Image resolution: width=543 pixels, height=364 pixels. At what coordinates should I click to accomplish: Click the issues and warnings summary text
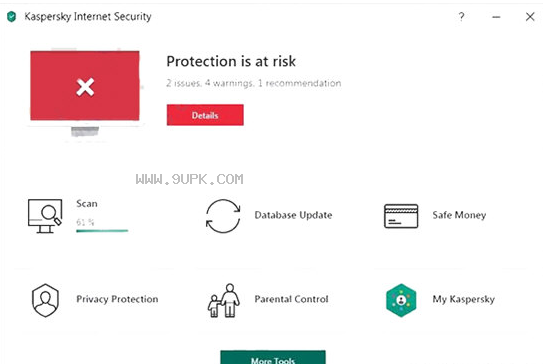click(x=253, y=83)
